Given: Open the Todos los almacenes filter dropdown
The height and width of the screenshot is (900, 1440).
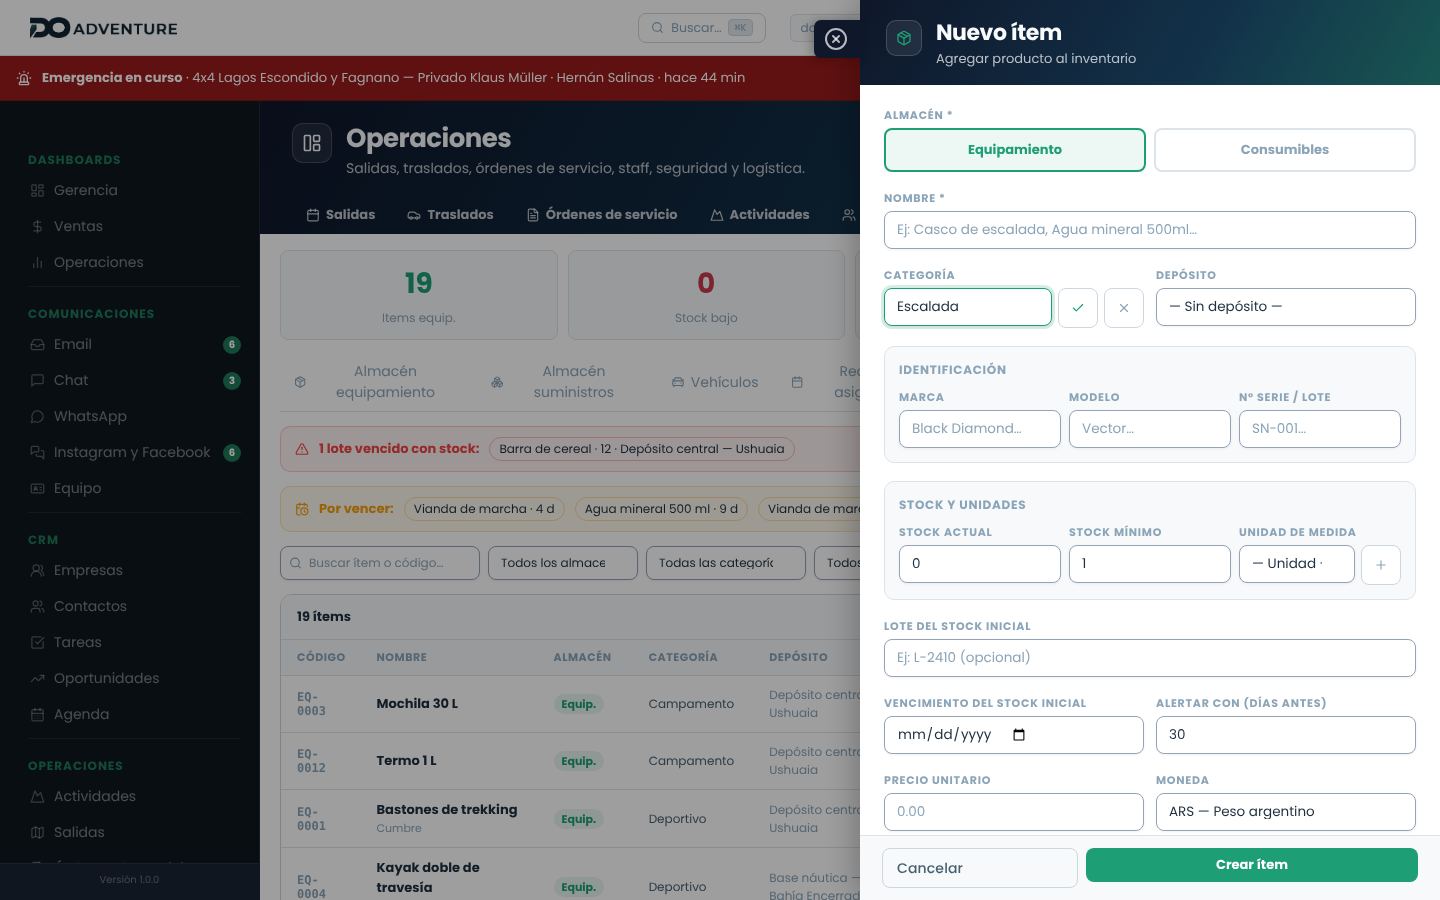Looking at the screenshot, I should (563, 563).
